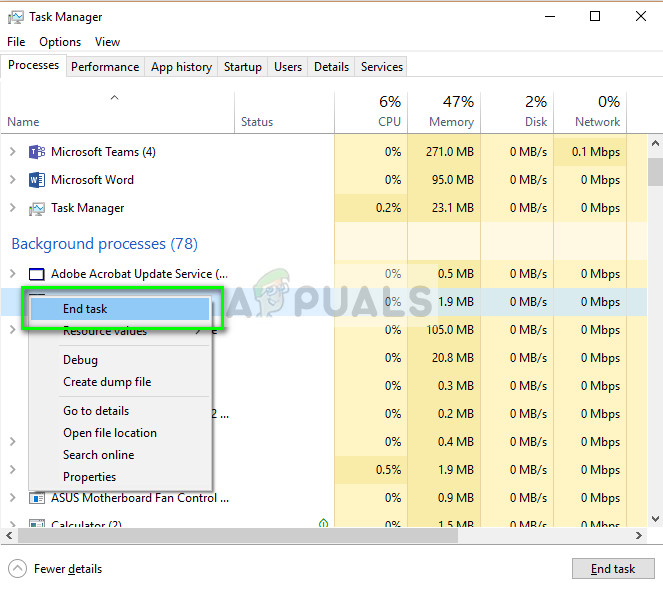Click the Adobe Acrobat Update Service icon

(x=37, y=274)
